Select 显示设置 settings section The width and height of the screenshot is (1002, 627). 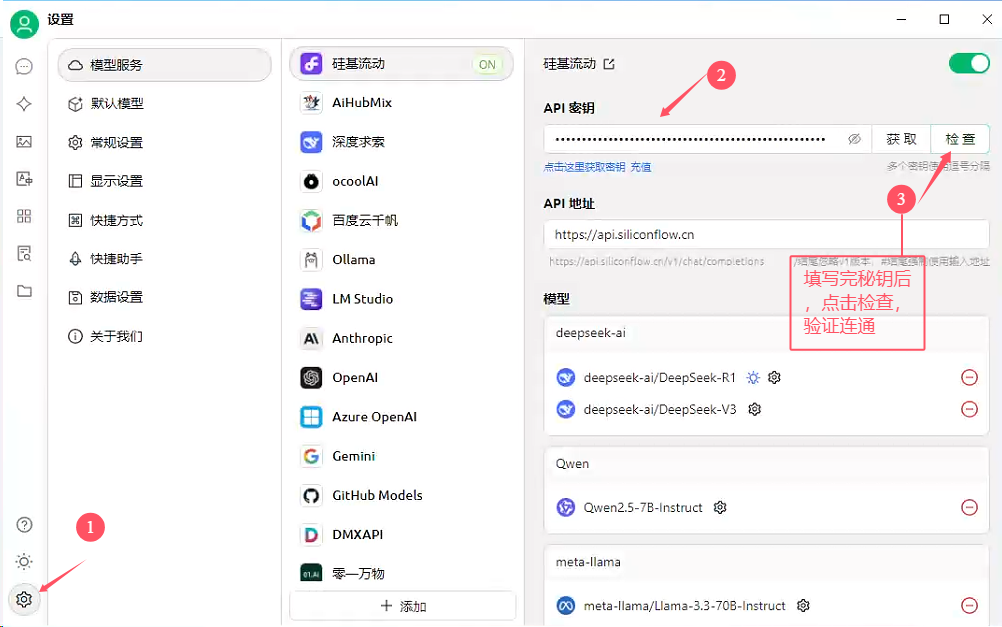click(165, 181)
